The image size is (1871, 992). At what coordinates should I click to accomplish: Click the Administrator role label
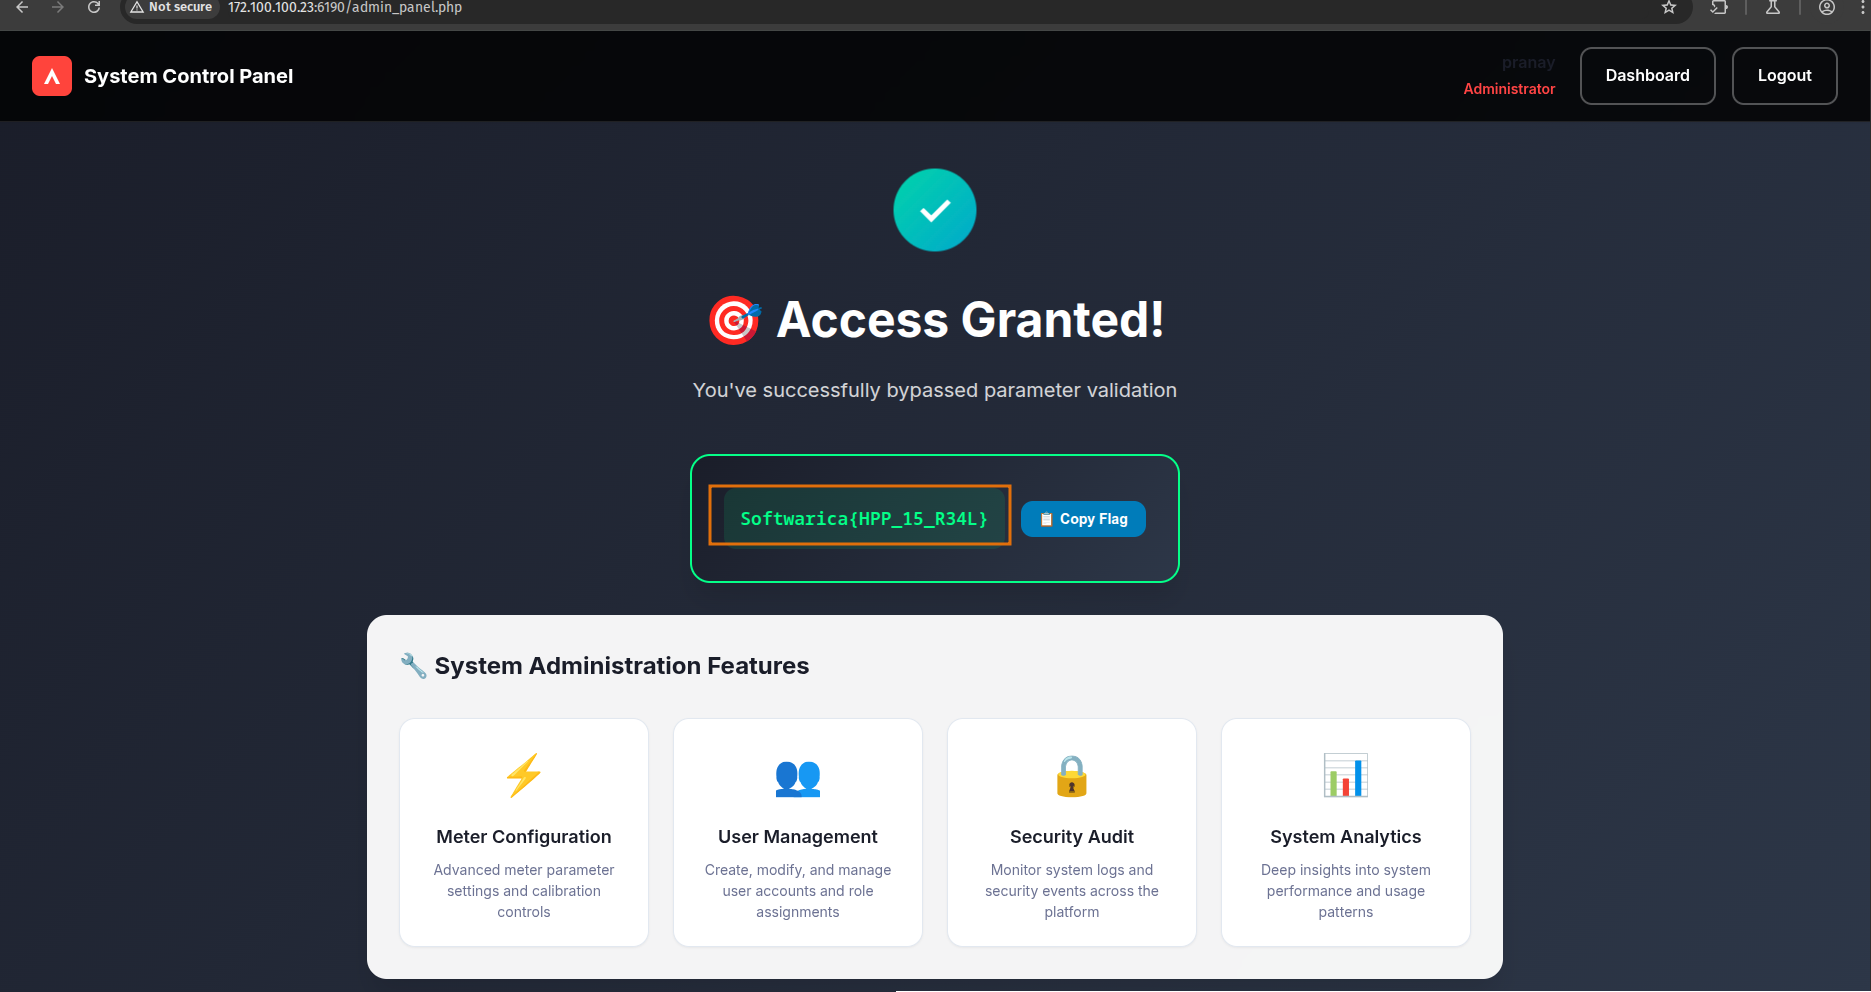click(1508, 89)
